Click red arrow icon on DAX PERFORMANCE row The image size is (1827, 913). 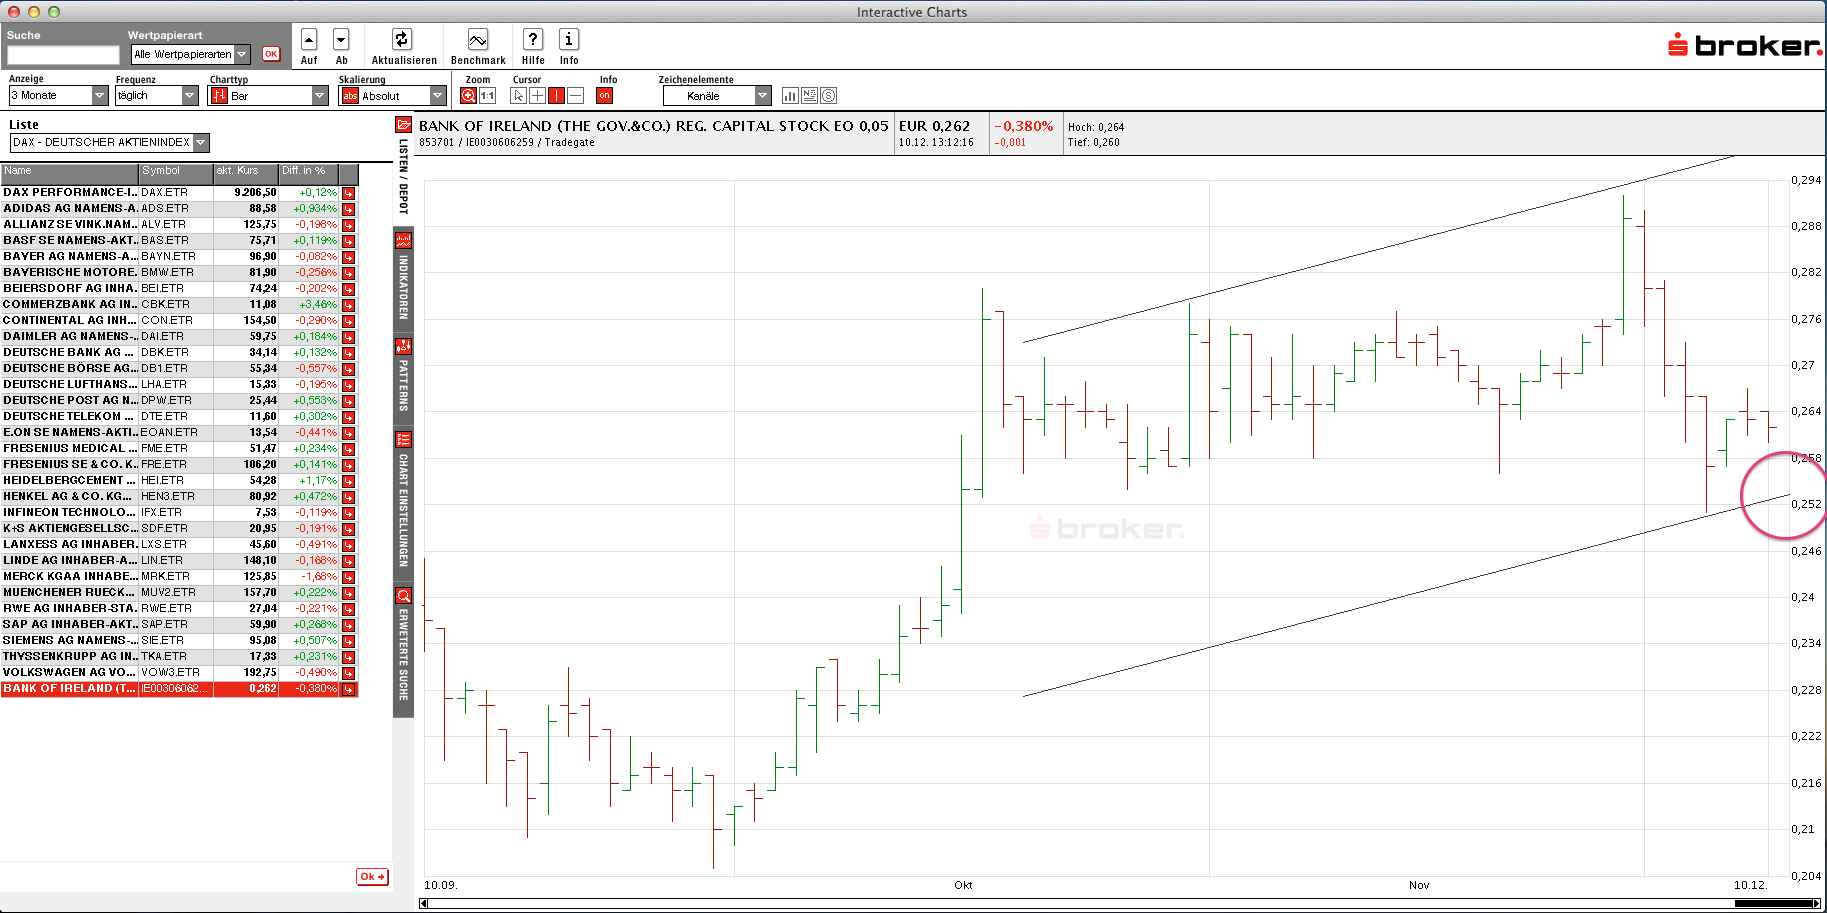click(348, 193)
